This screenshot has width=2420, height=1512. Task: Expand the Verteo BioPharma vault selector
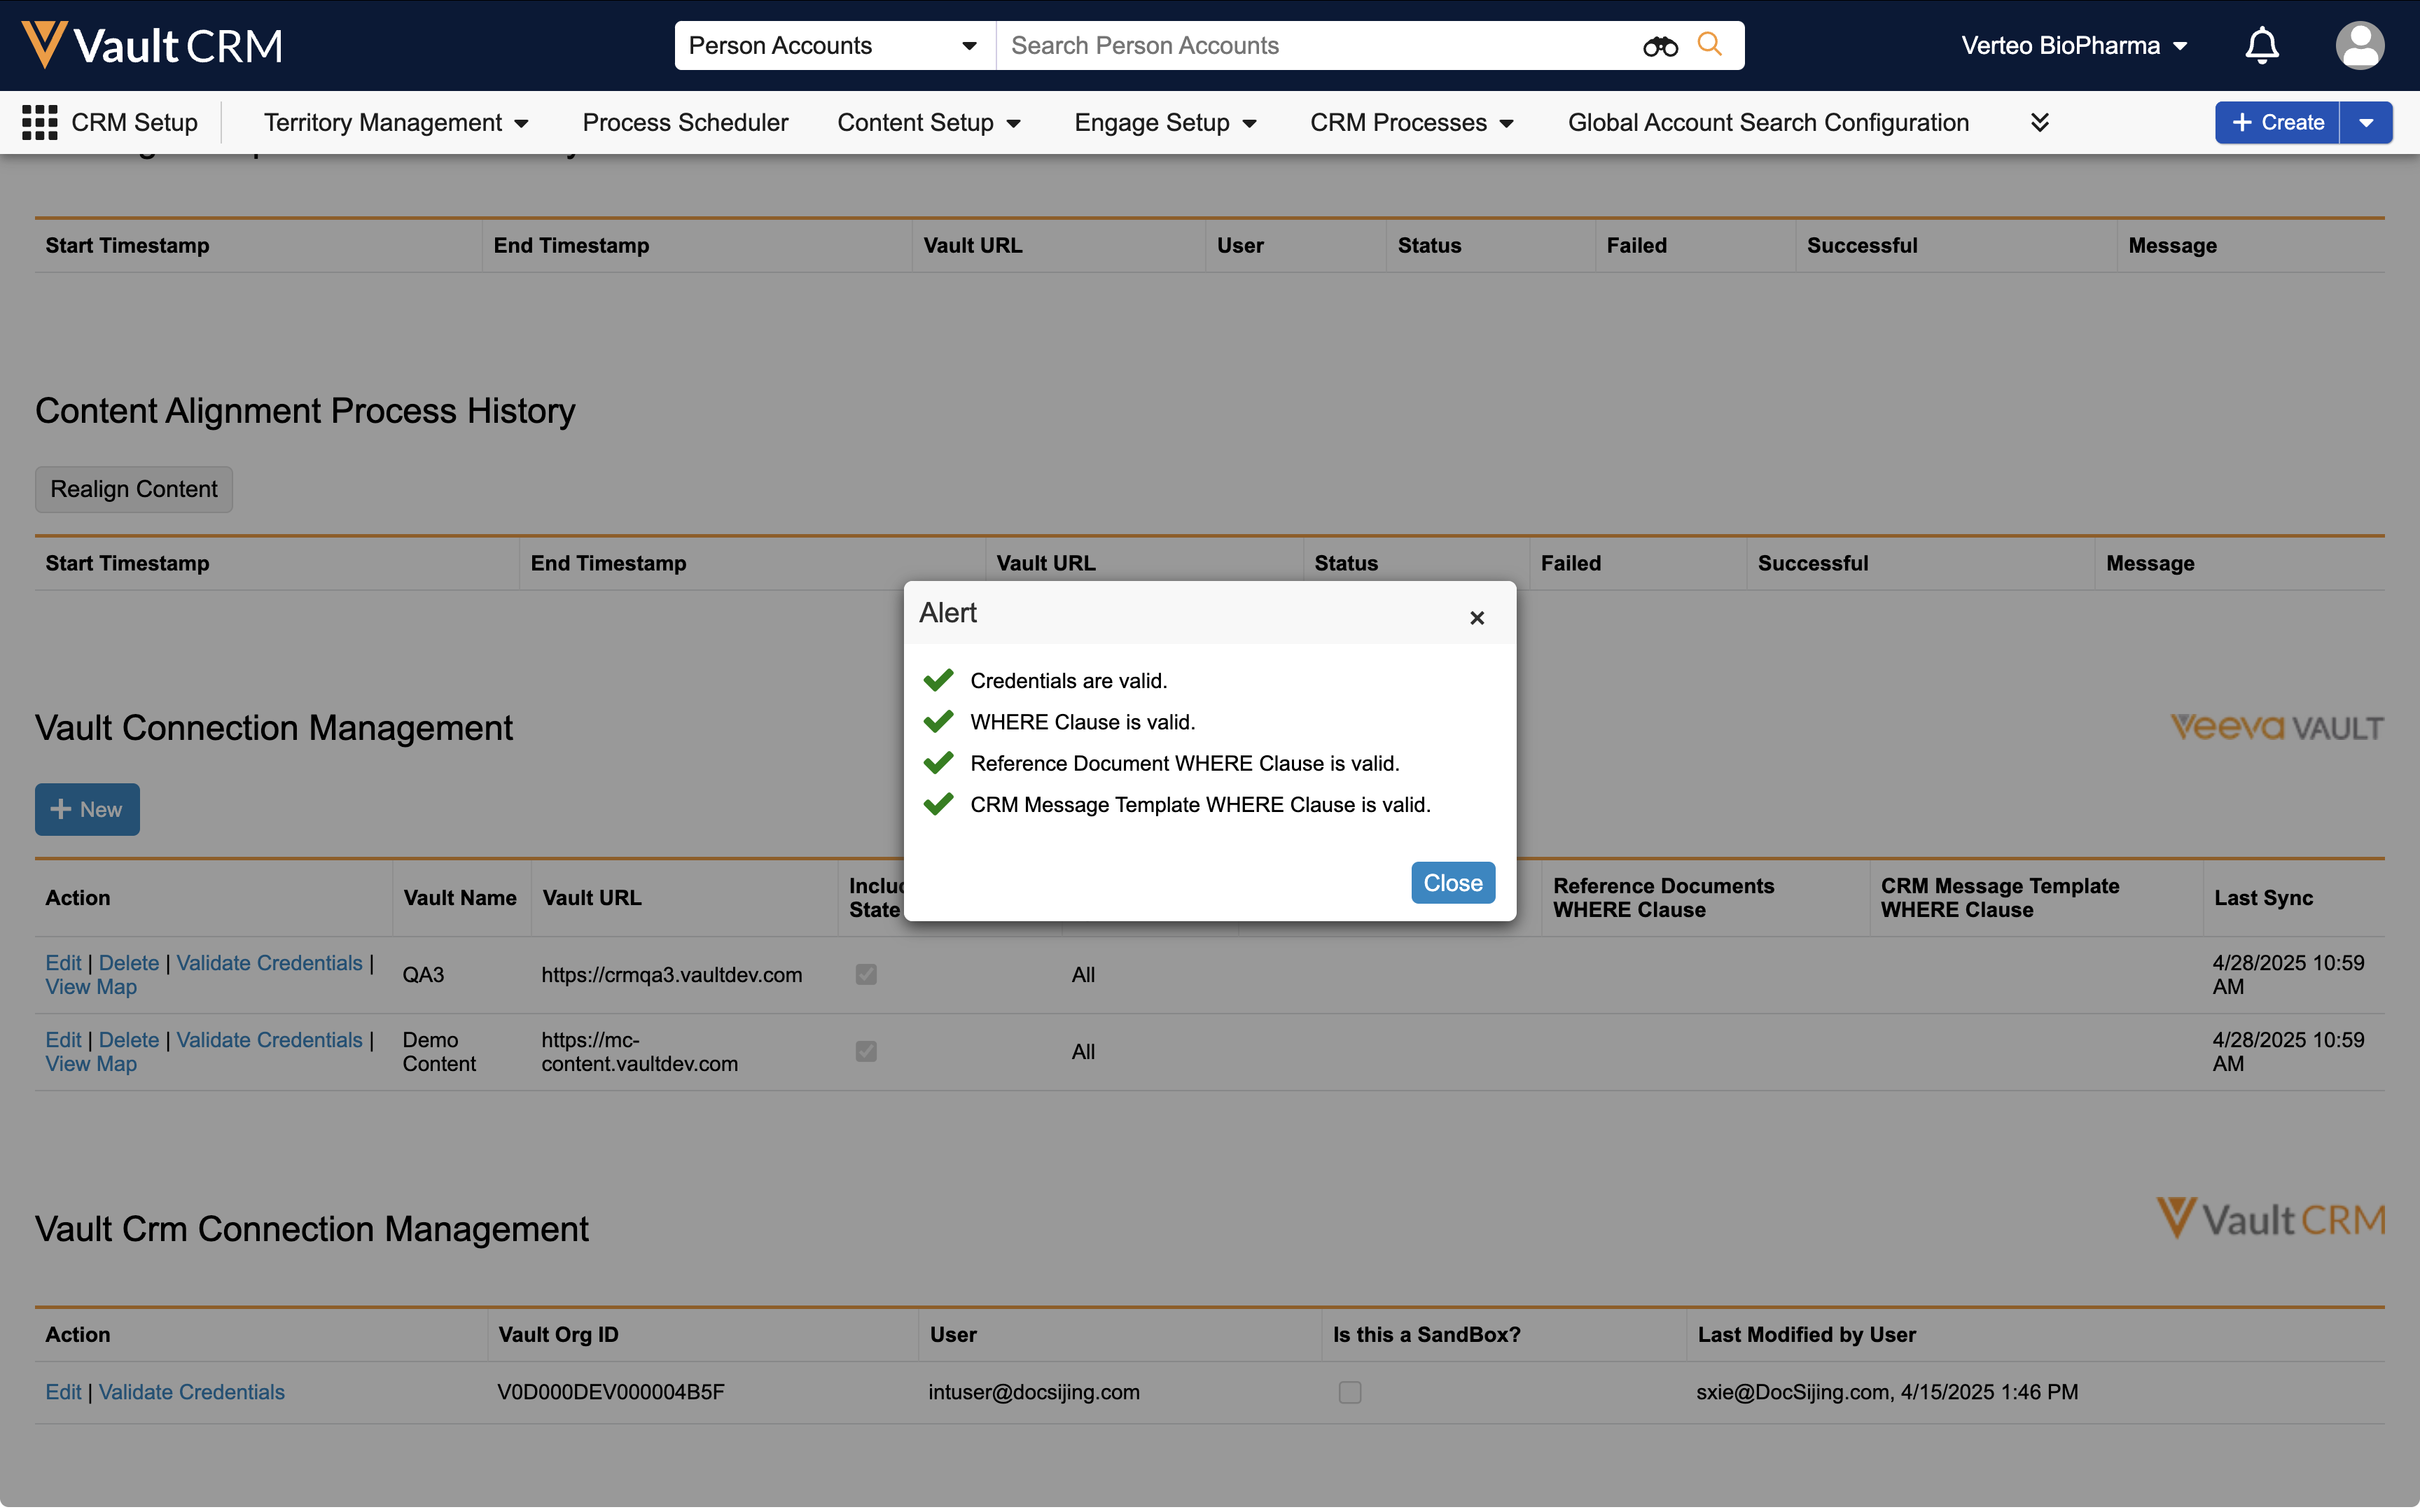2074,46
